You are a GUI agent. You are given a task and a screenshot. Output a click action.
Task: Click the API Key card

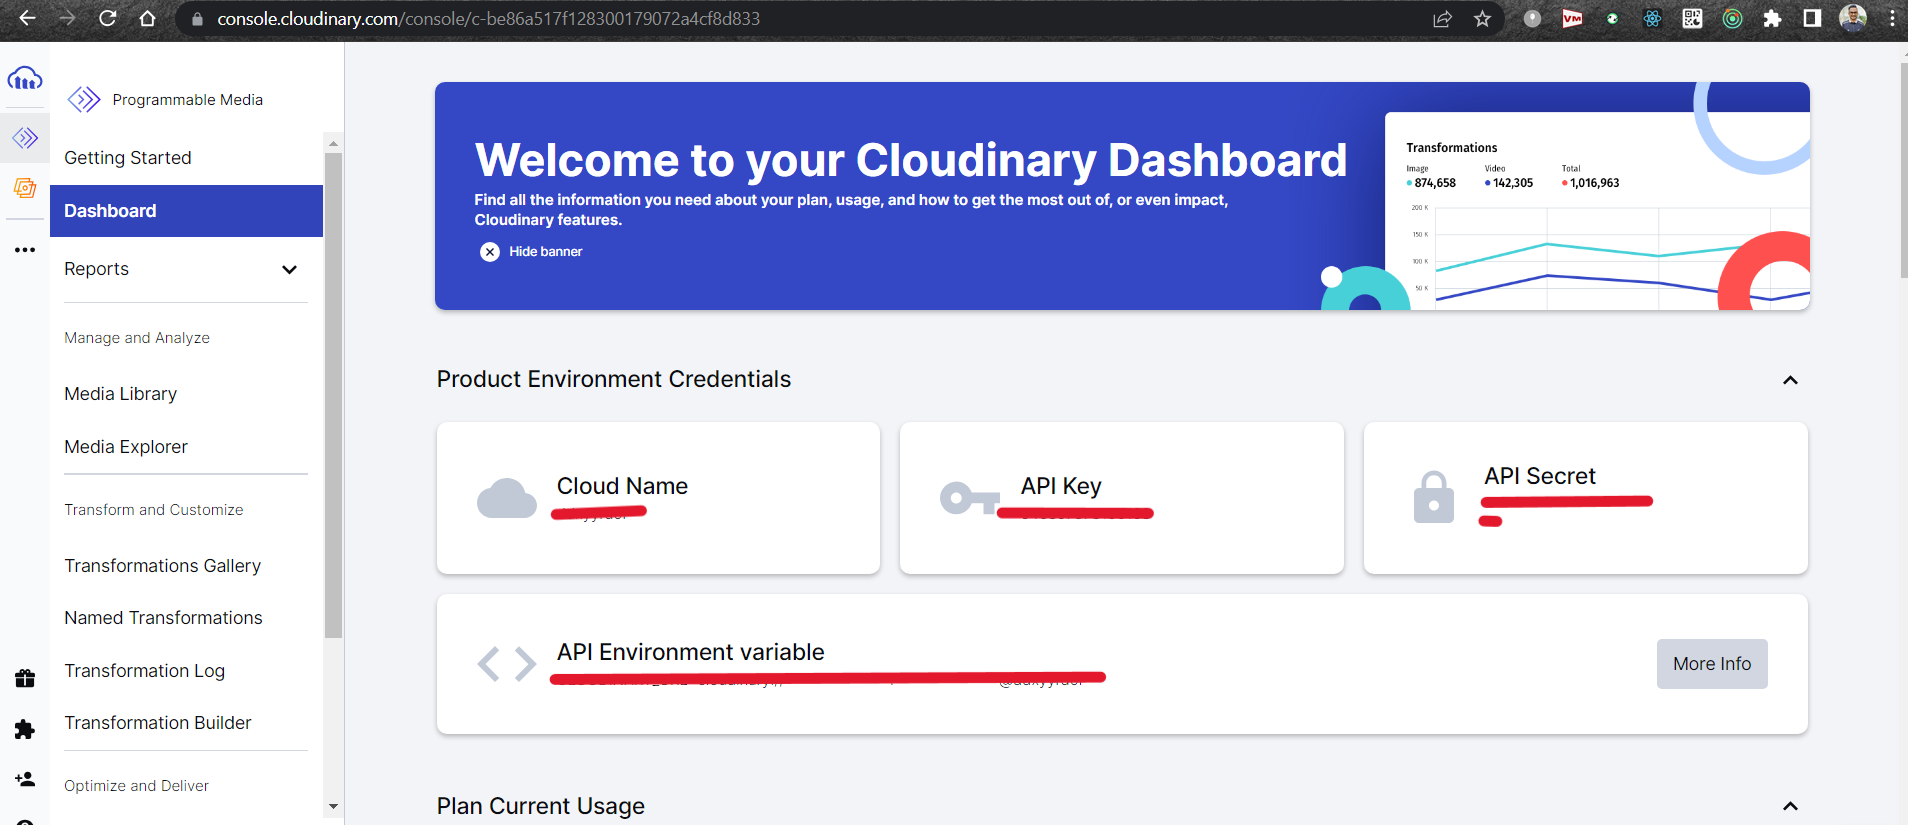1121,498
